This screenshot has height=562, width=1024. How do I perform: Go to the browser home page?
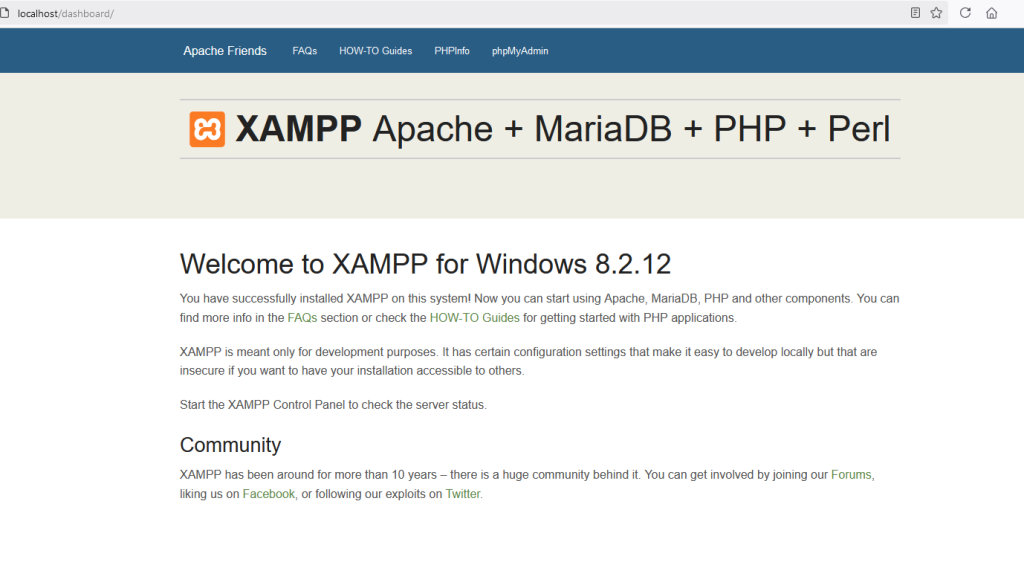pos(991,13)
